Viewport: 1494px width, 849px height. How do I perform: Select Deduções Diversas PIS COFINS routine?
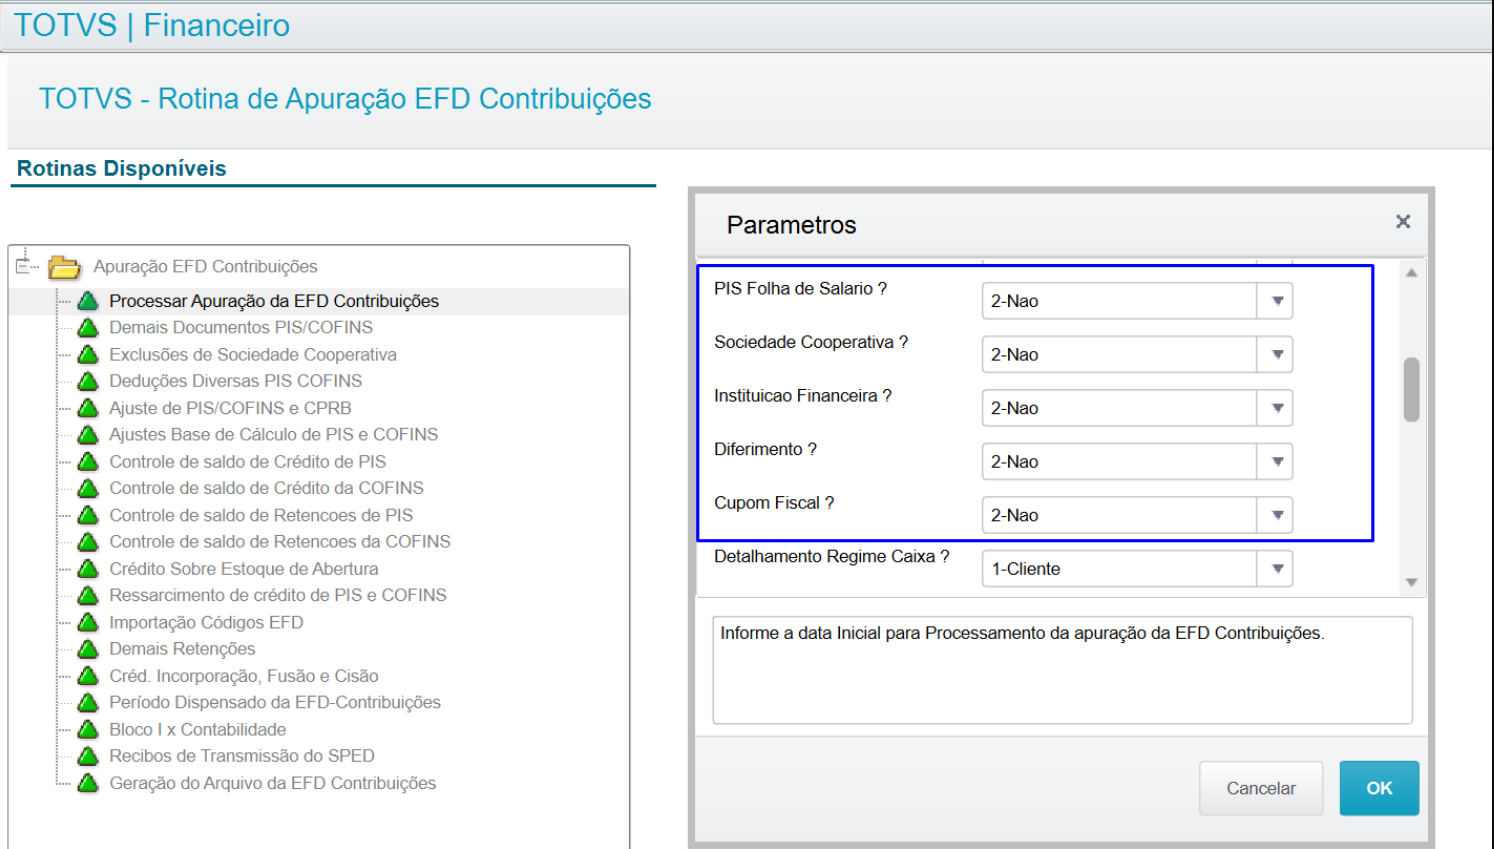coord(236,381)
